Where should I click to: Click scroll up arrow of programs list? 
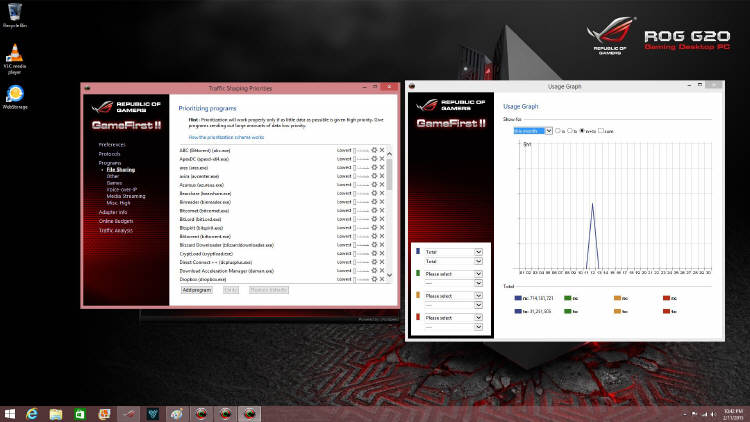tap(389, 154)
